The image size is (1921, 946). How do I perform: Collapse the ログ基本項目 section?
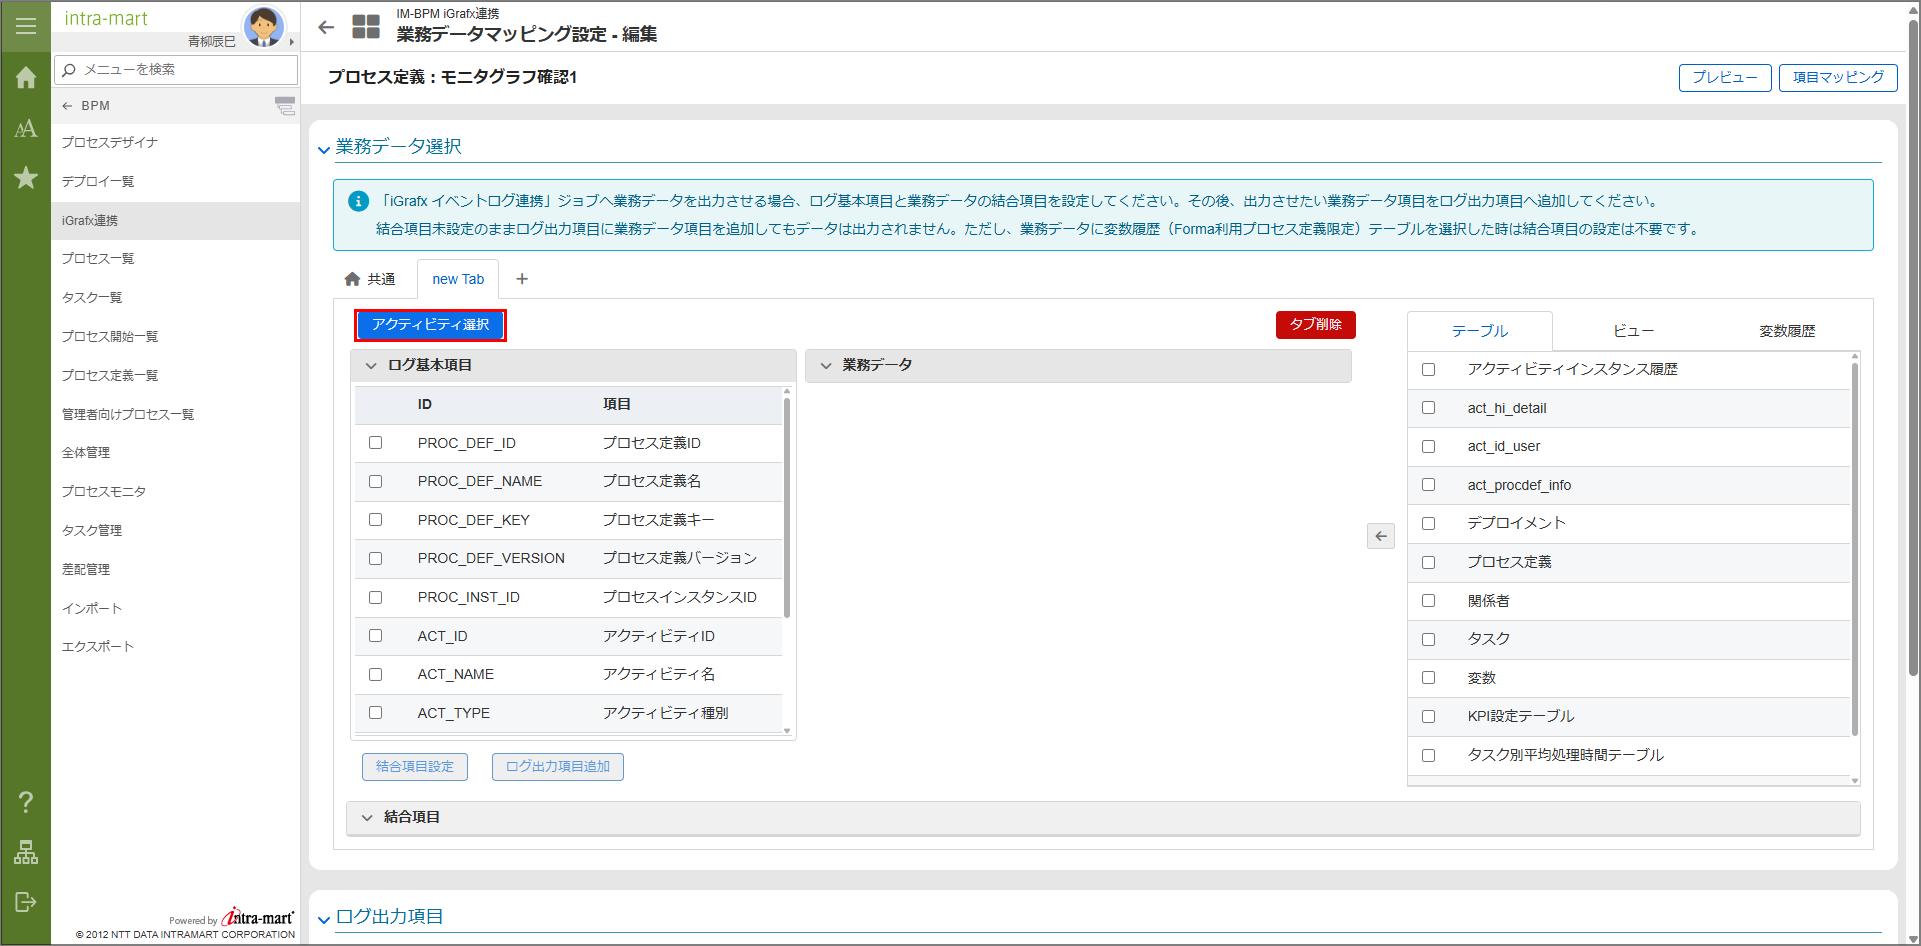click(x=371, y=366)
